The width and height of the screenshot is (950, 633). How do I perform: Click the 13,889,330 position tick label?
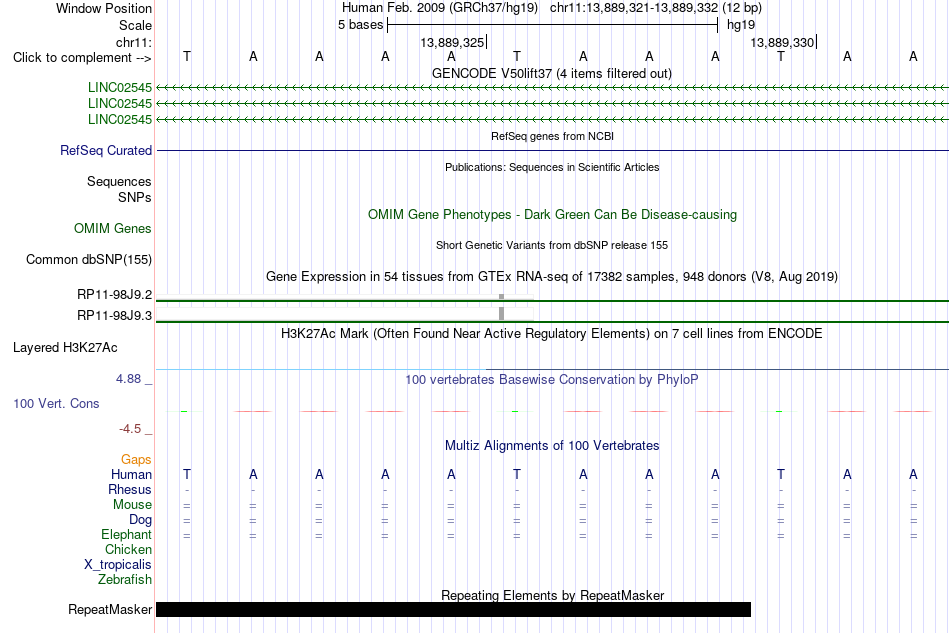click(782, 42)
